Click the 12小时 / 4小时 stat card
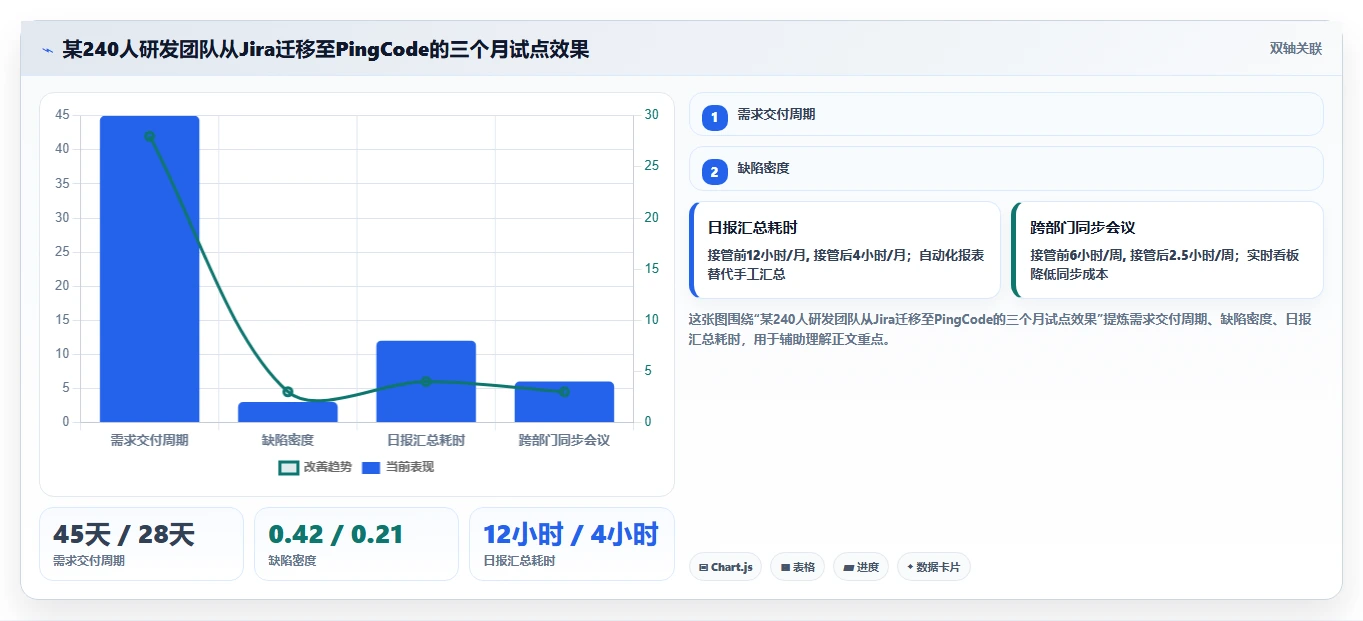1363x621 pixels. pyautogui.click(x=572, y=544)
